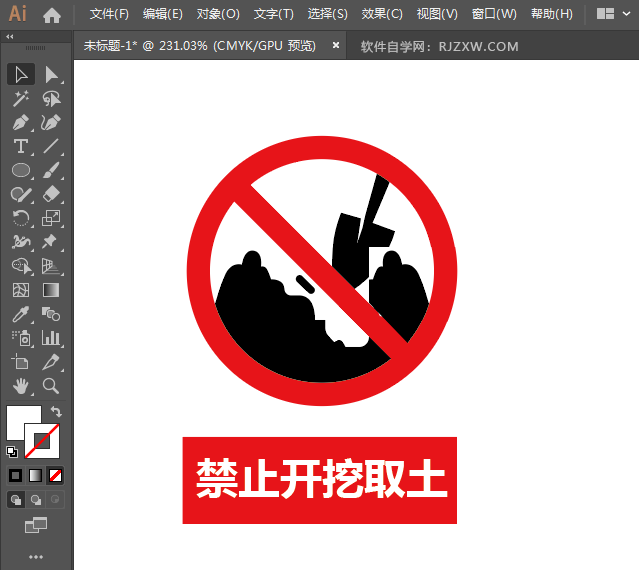Select the Ellipse tool
This screenshot has height=570, width=639.
click(21, 170)
